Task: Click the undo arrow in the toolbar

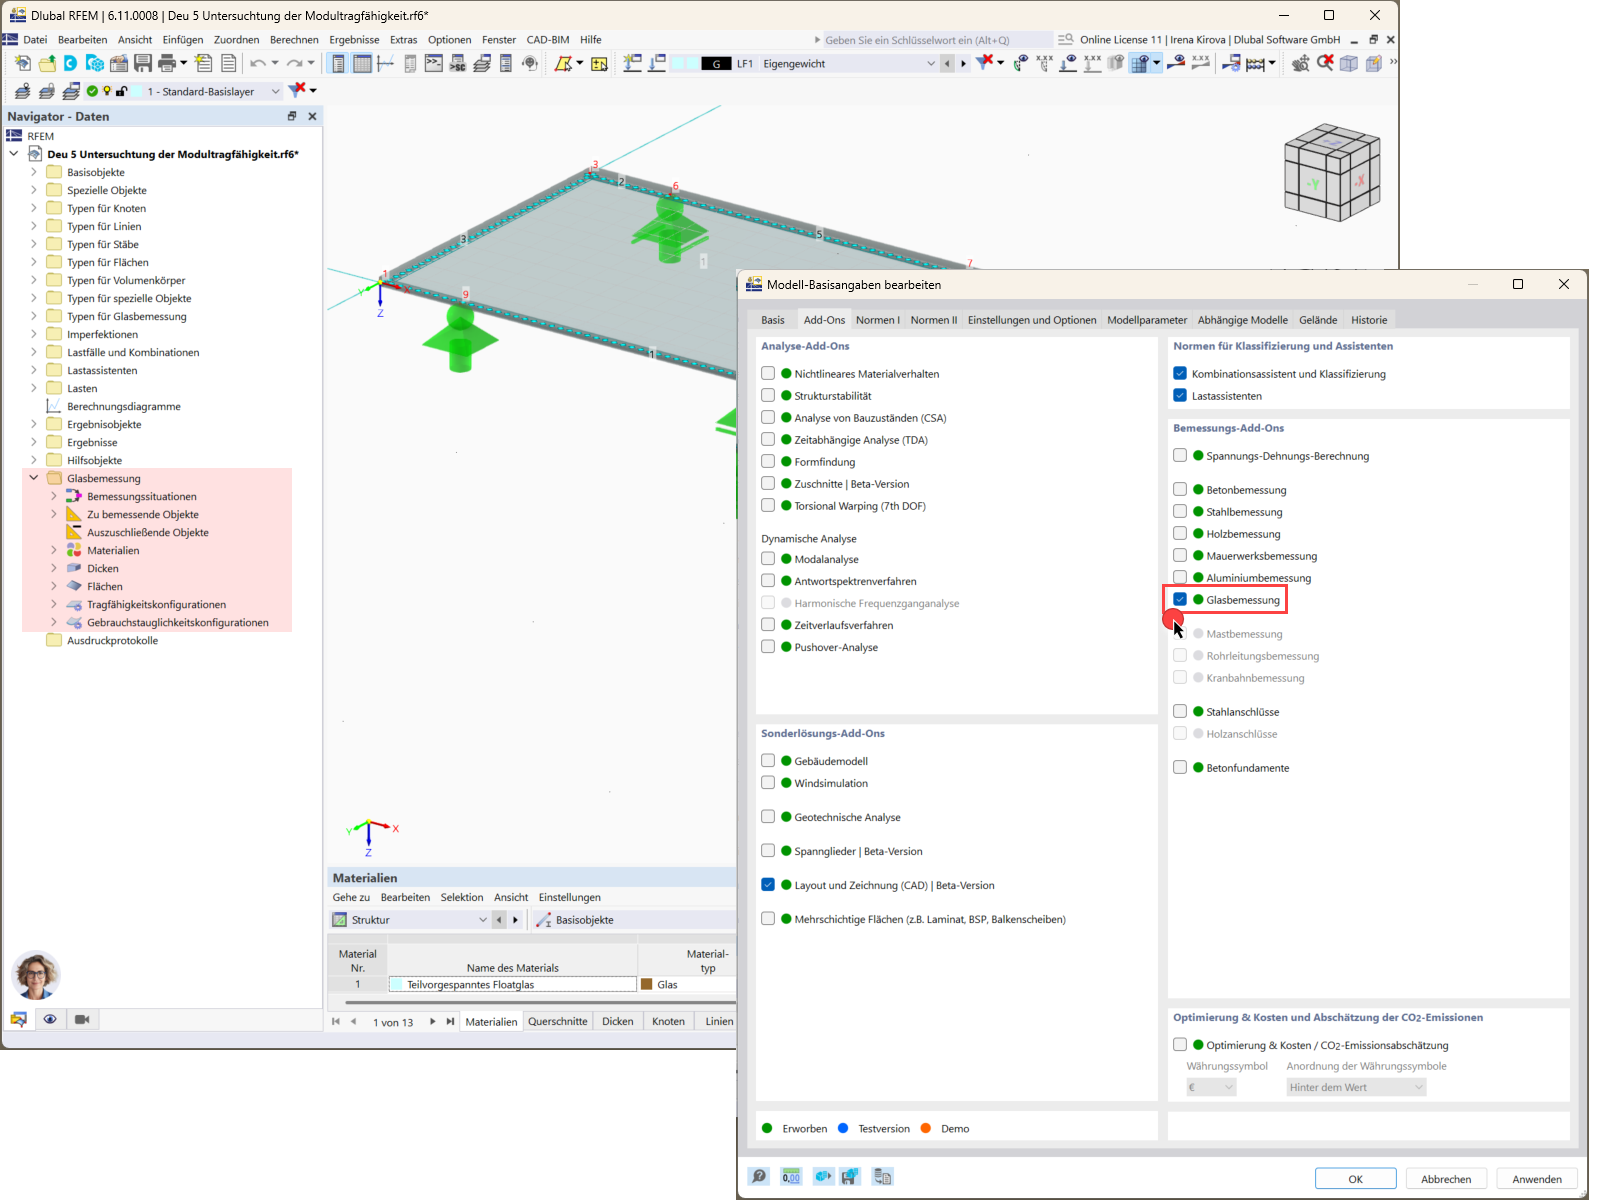Action: pyautogui.click(x=259, y=62)
